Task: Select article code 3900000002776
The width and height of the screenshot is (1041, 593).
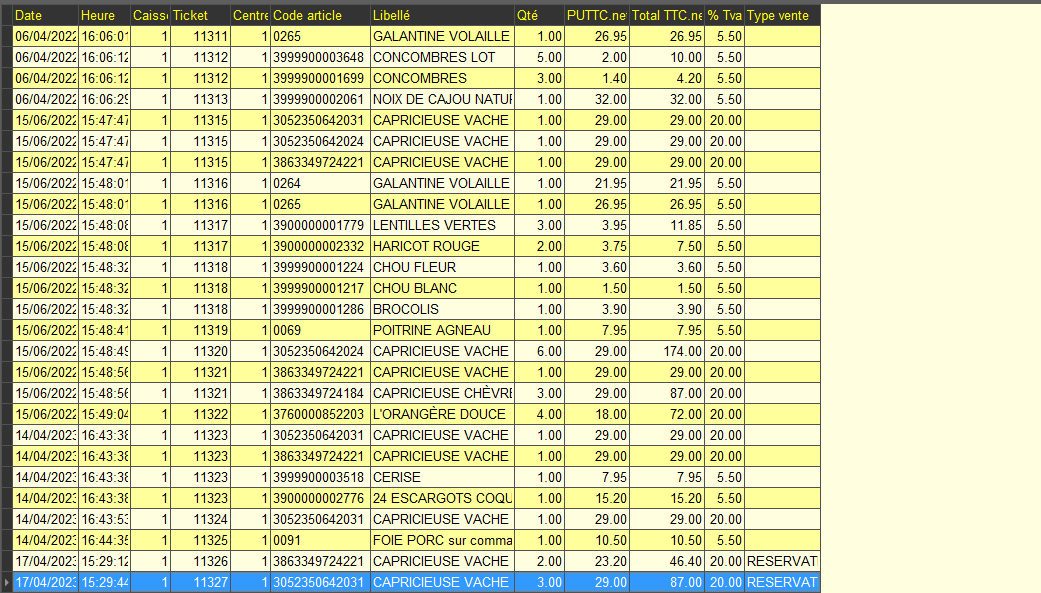Action: point(321,499)
